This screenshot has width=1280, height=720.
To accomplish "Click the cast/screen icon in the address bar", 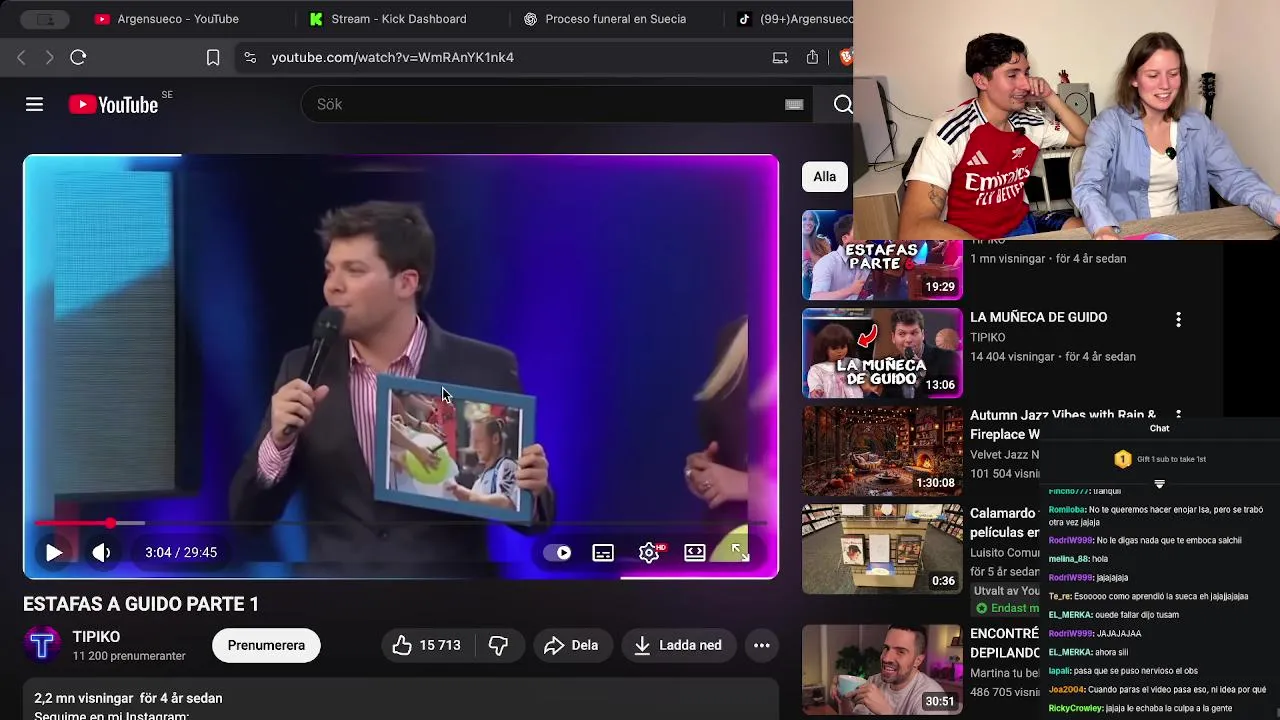I will (x=780, y=57).
